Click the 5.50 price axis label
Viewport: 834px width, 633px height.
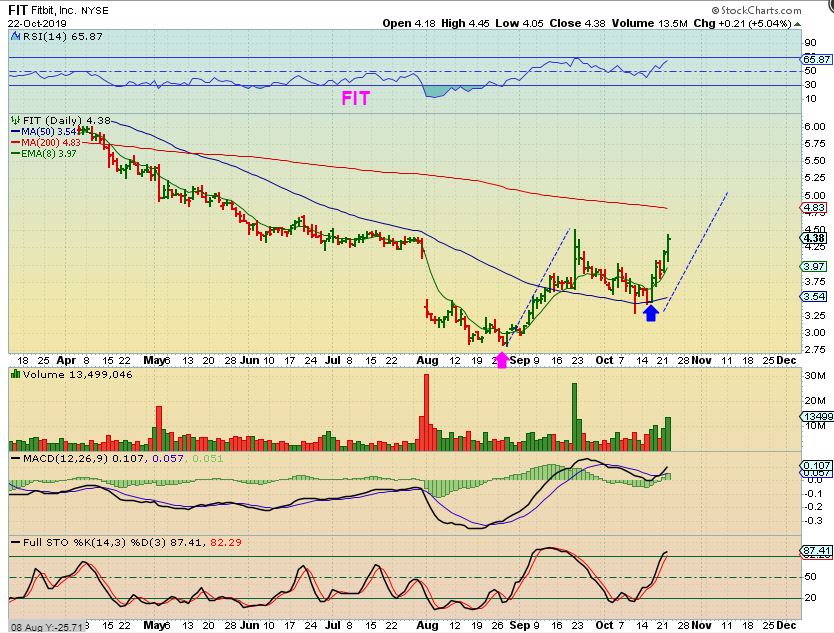pos(816,161)
